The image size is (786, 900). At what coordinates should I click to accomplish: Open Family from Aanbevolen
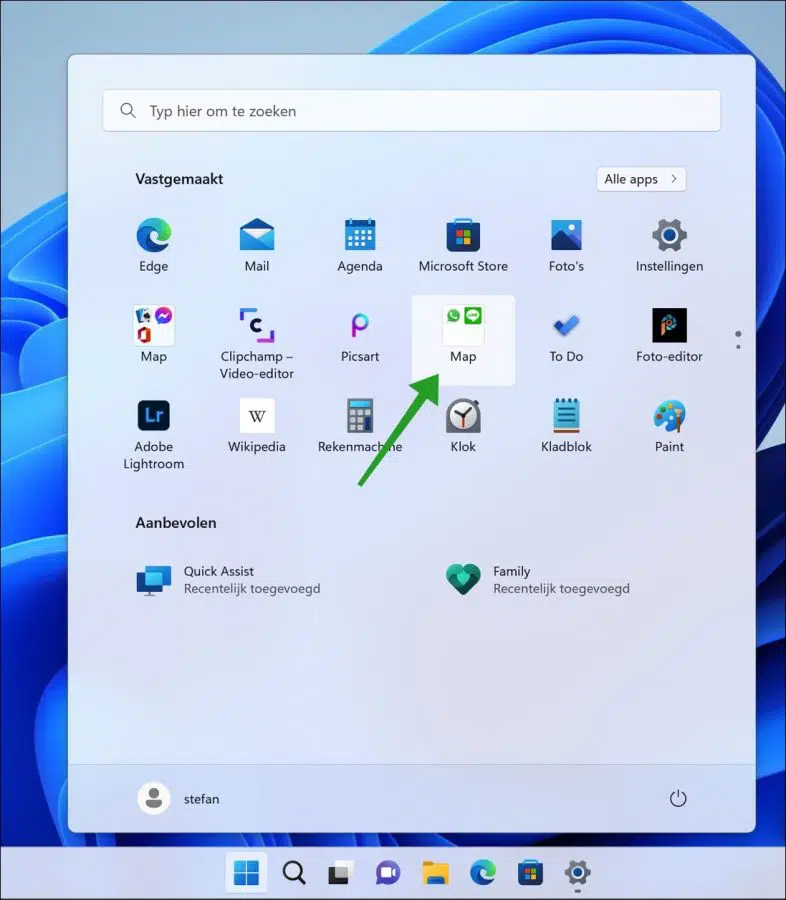click(538, 580)
